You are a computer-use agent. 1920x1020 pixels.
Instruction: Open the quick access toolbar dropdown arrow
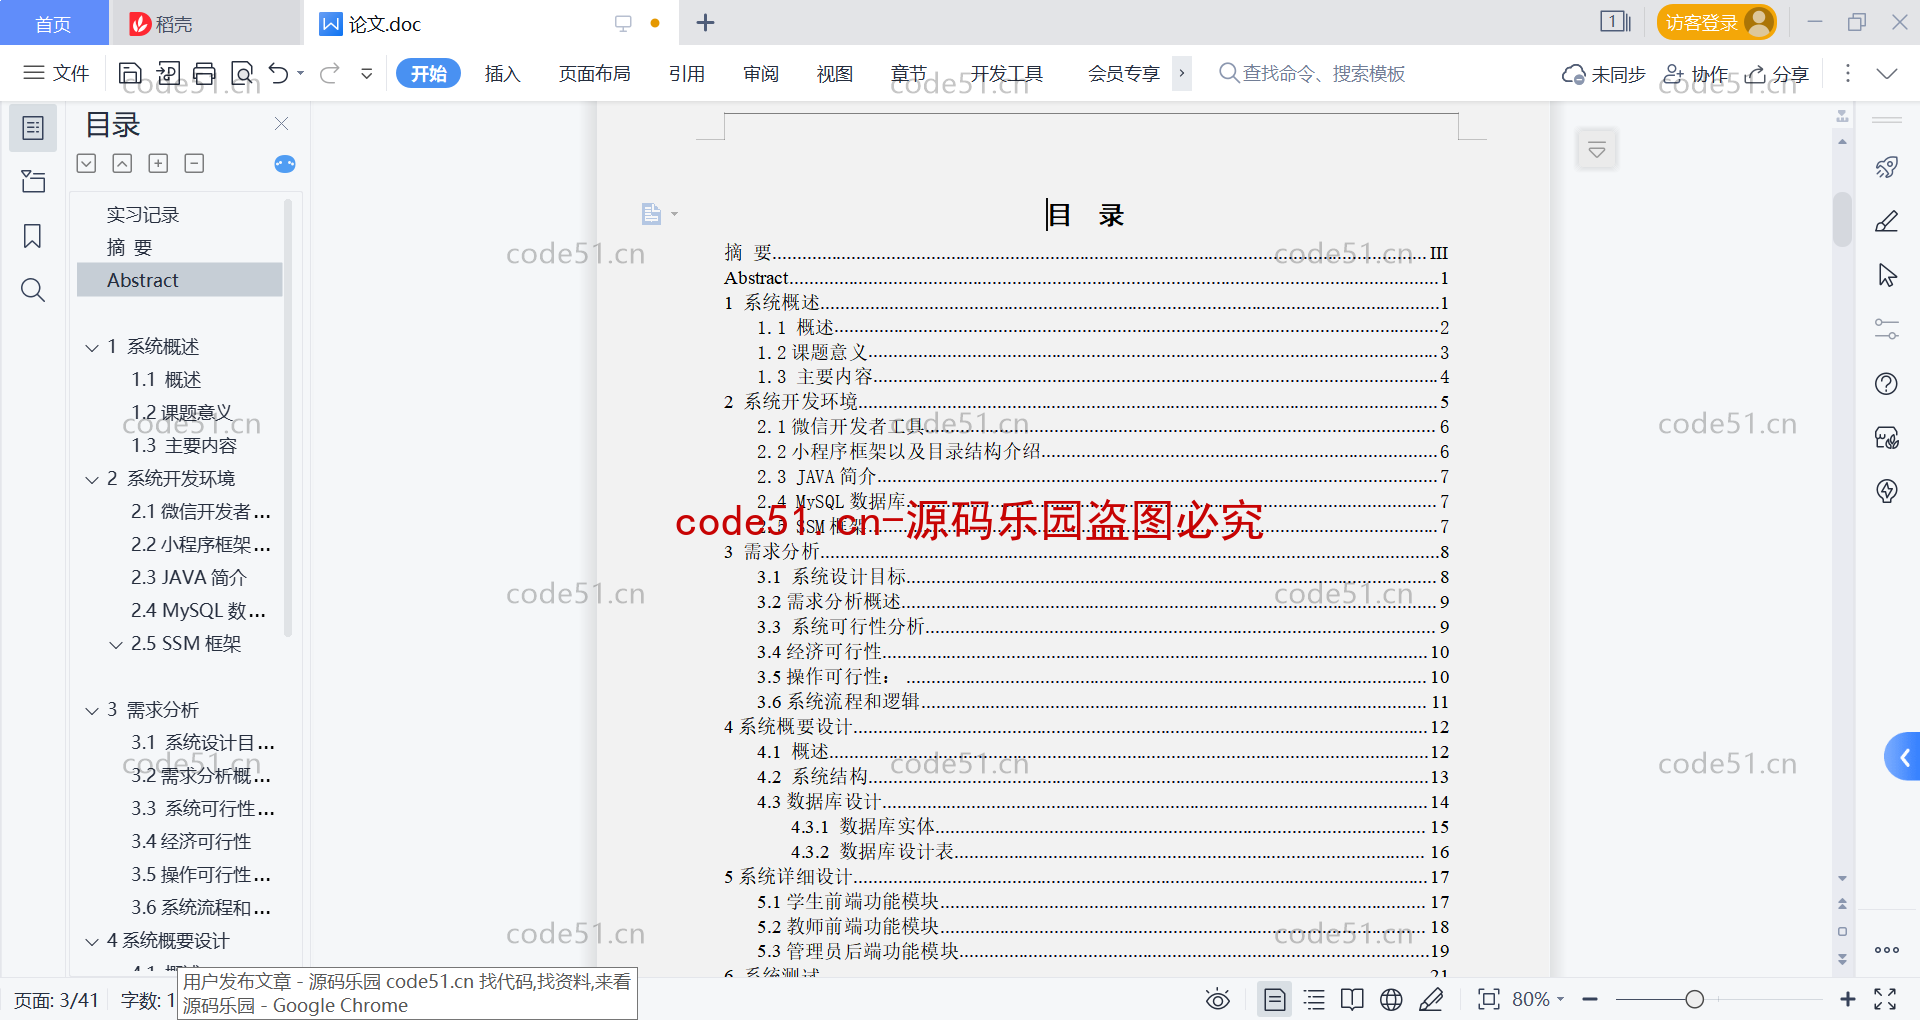(x=366, y=73)
